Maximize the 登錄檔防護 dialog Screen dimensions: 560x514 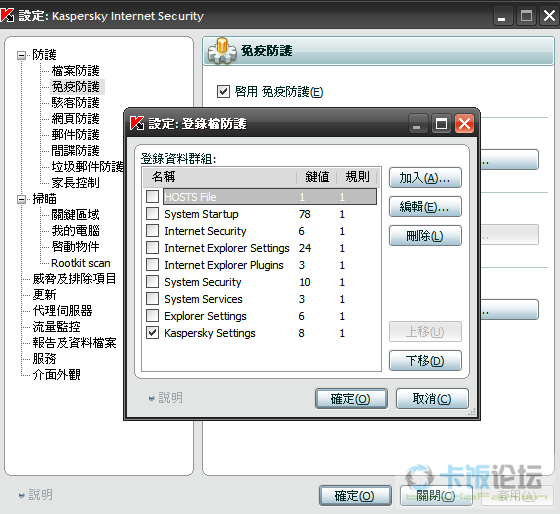pyautogui.click(x=441, y=124)
